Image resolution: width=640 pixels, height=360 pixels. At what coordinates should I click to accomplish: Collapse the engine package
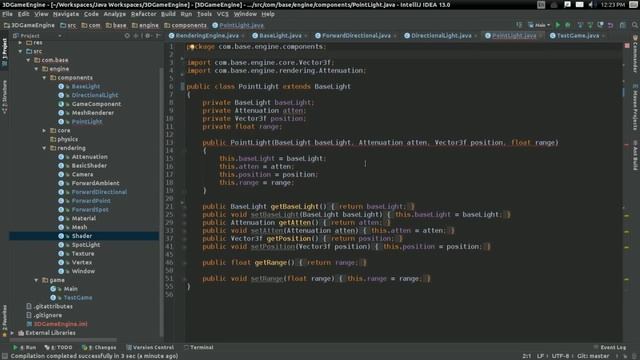point(36,69)
